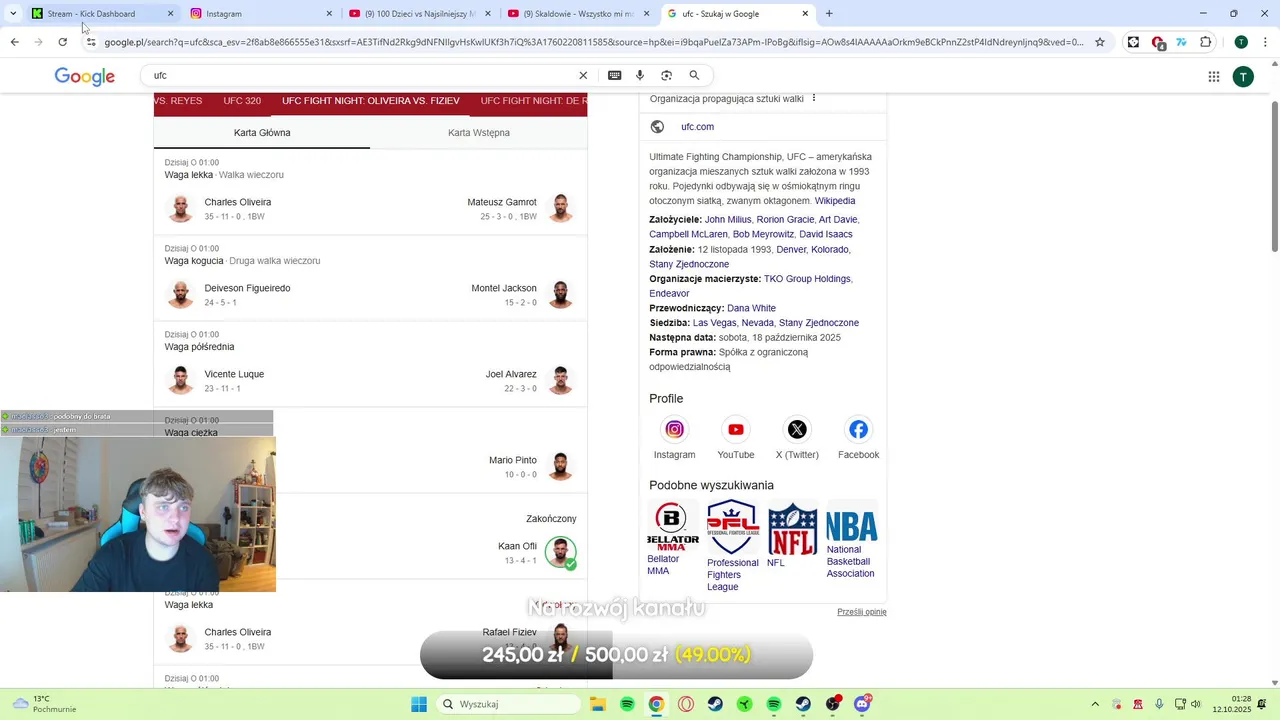Image resolution: width=1280 pixels, height=720 pixels.
Task: Switch to the Skaldowie YouTube tab
Action: 578,13
